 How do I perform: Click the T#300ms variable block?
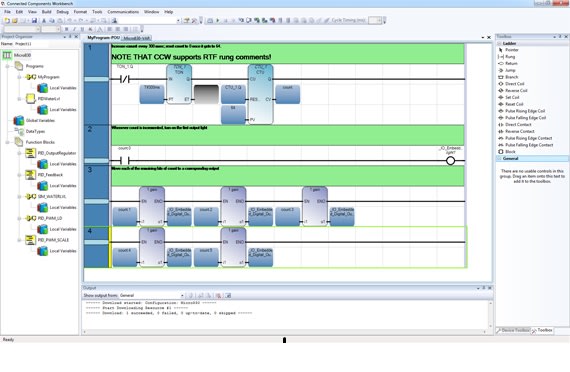[x=152, y=94]
